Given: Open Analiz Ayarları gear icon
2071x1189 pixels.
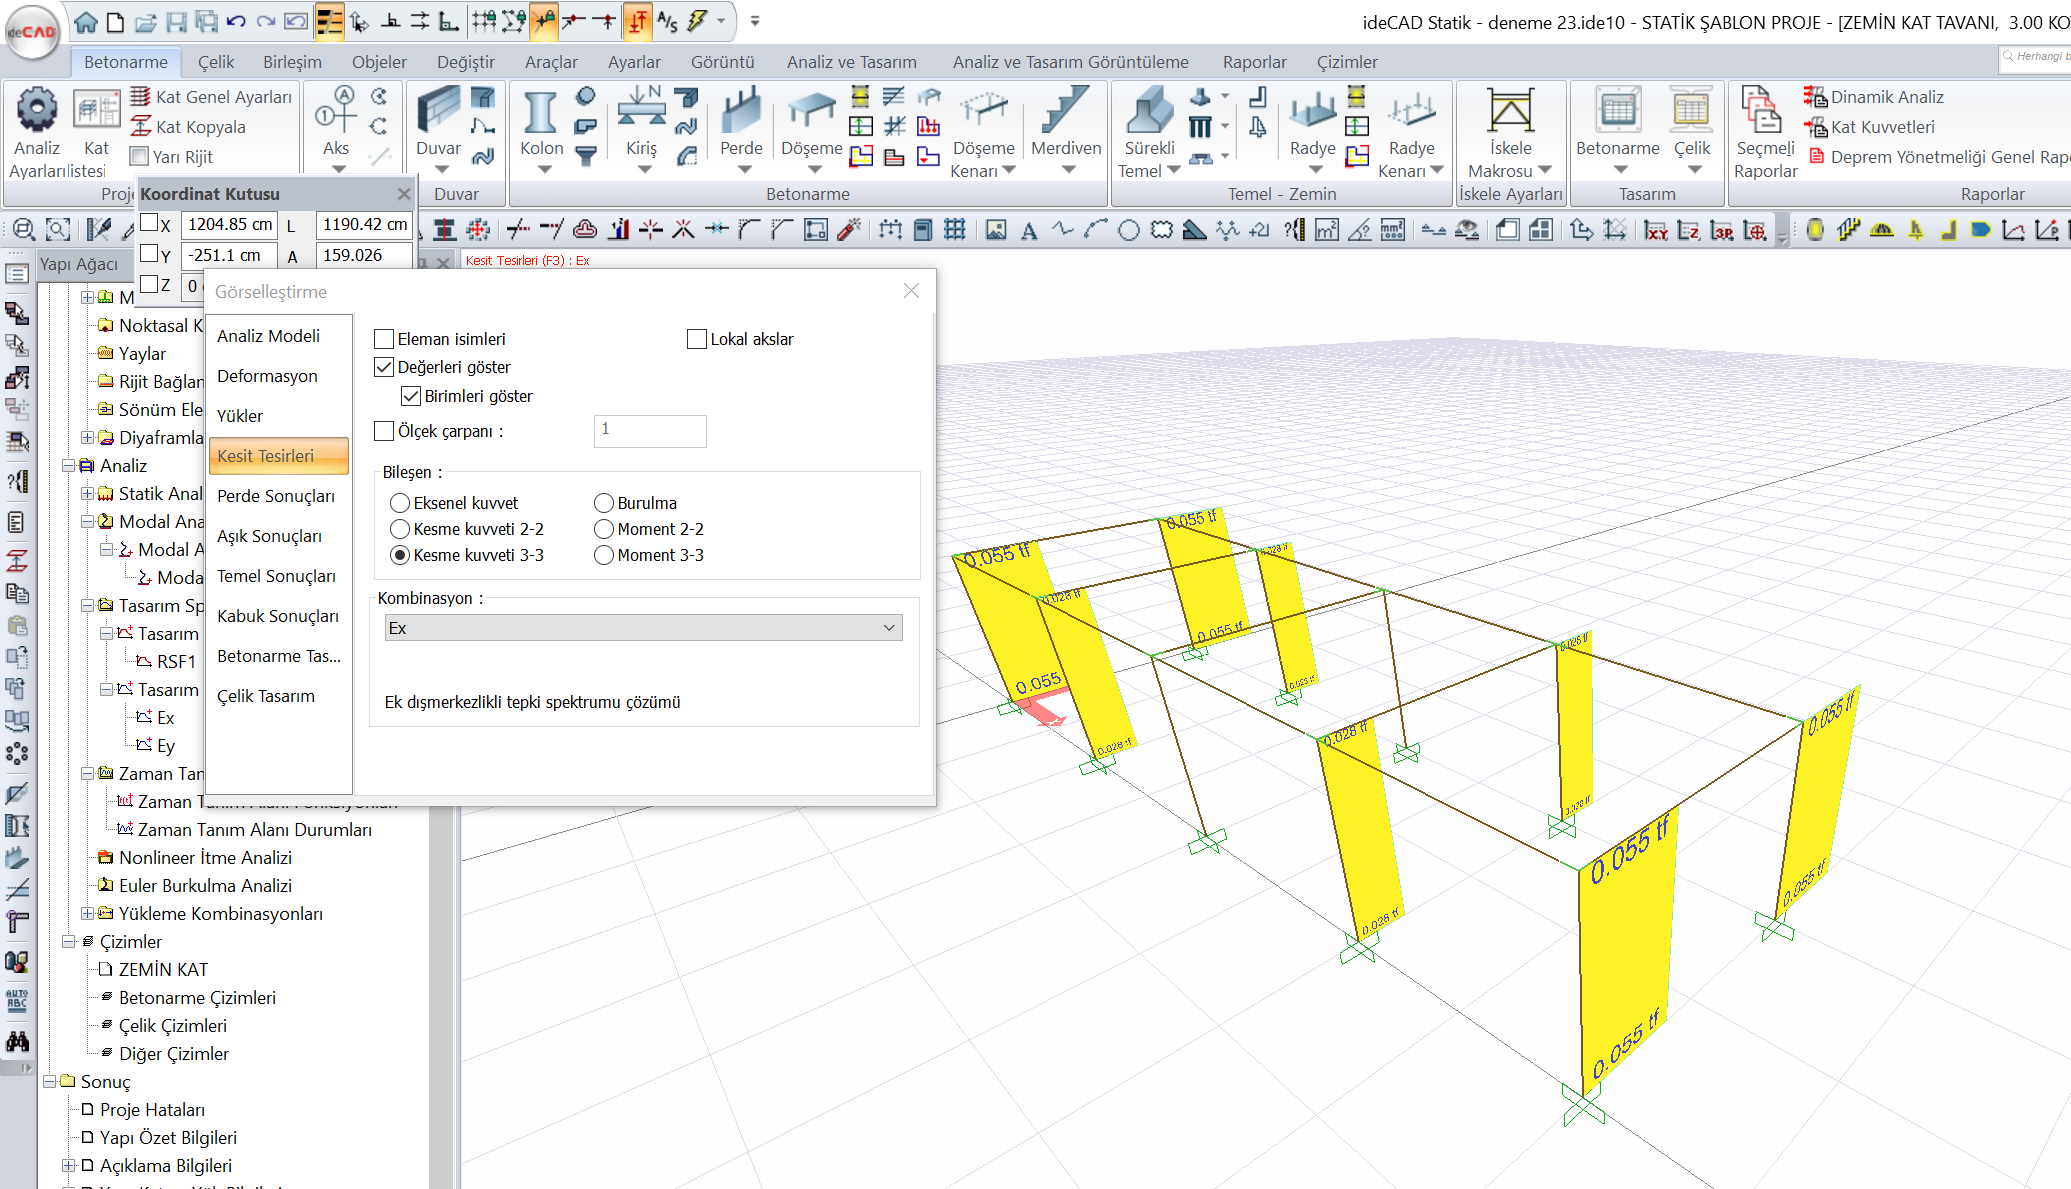Looking at the screenshot, I should (x=37, y=110).
